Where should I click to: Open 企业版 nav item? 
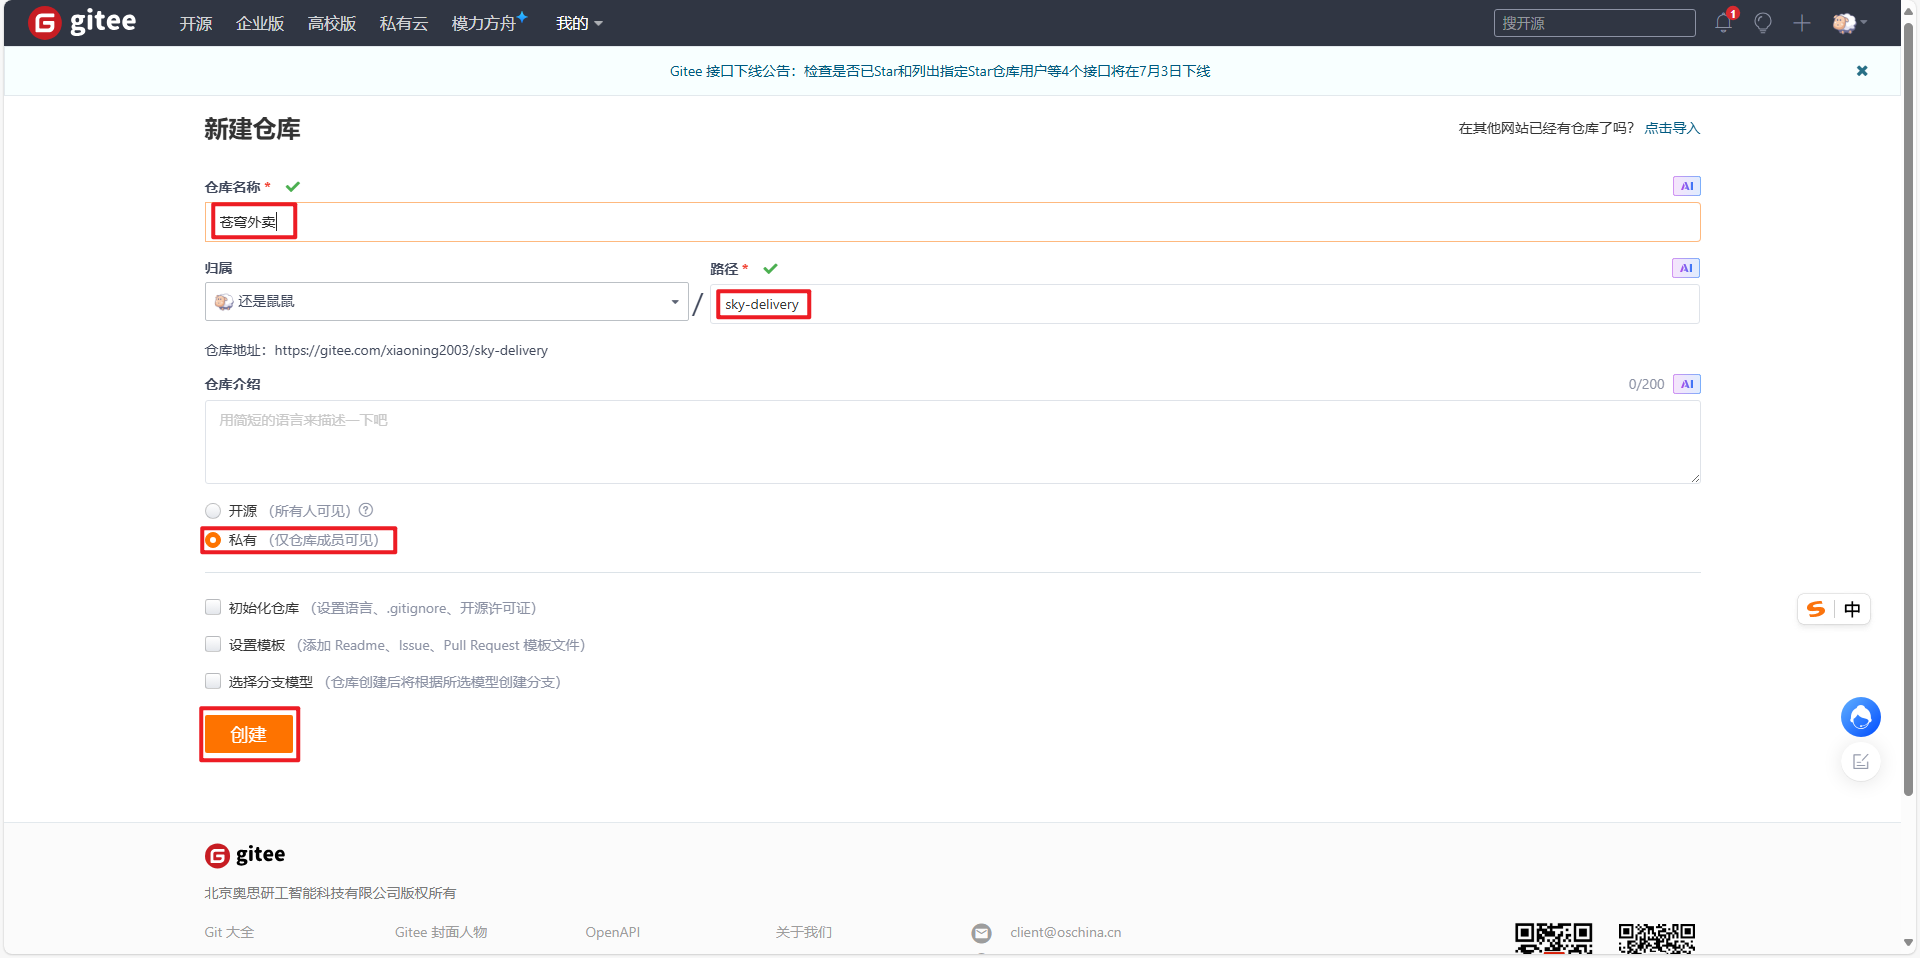click(260, 23)
